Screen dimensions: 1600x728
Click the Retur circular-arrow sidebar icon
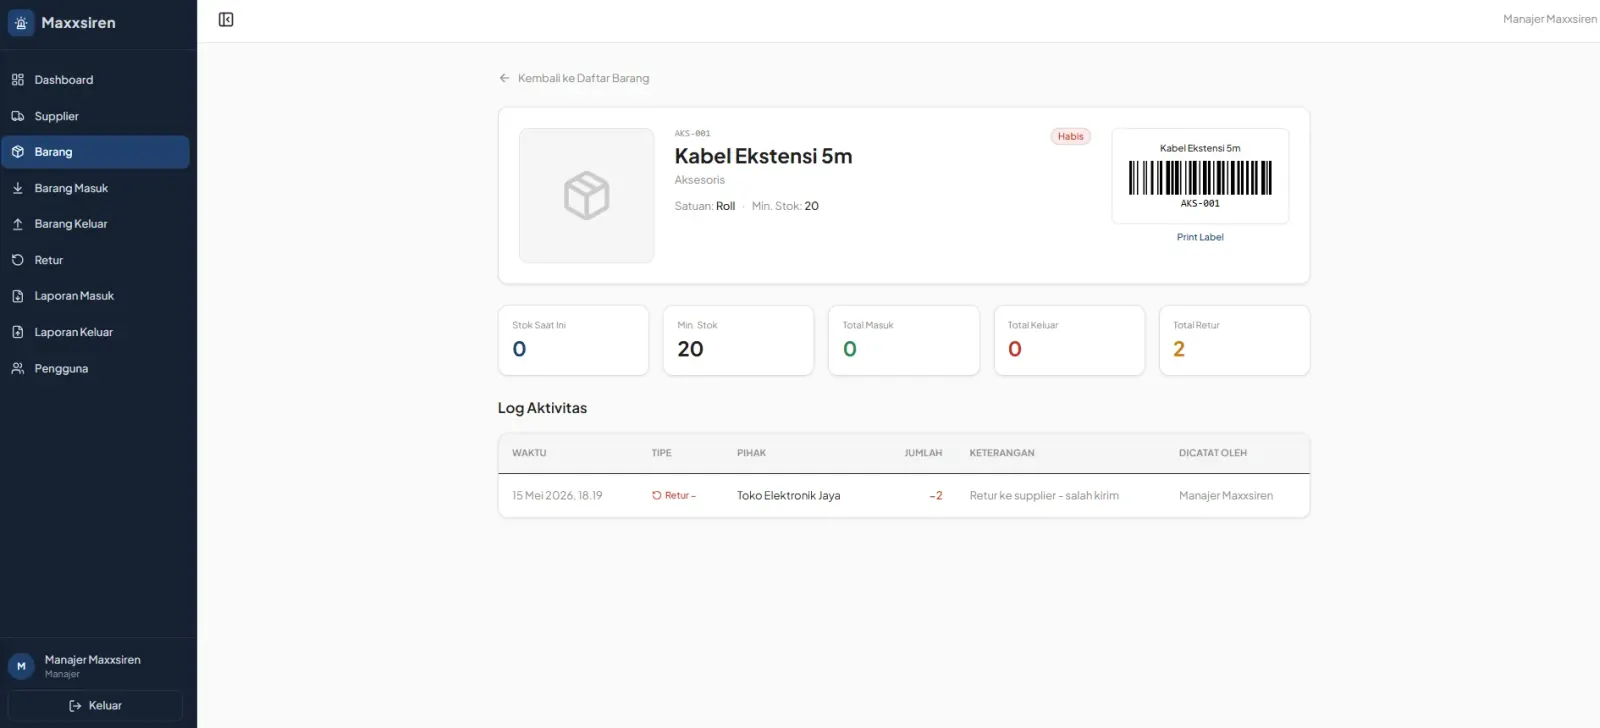tap(18, 260)
